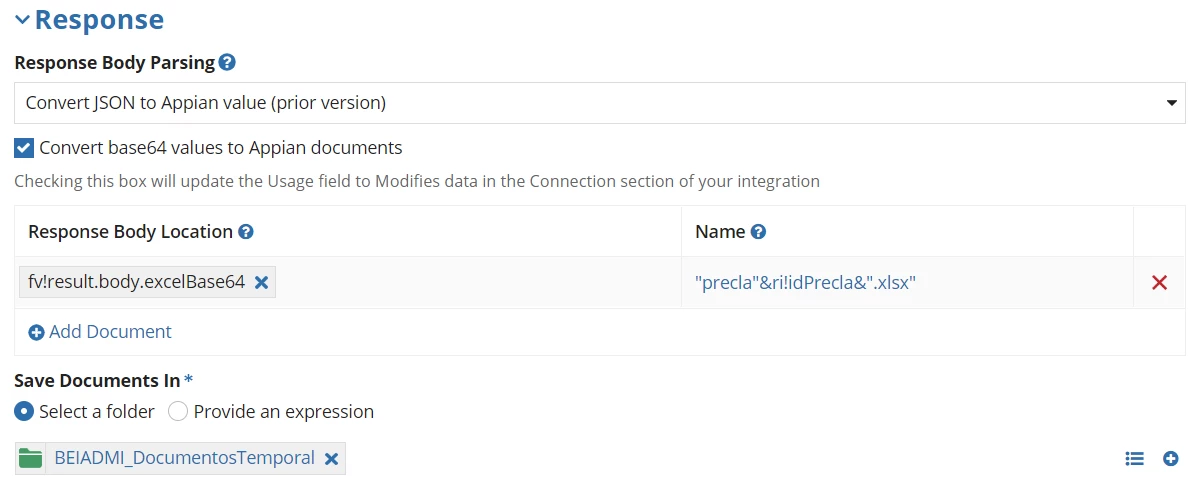Choose the Provide an expression radio option
1204x492 pixels.
point(178,411)
